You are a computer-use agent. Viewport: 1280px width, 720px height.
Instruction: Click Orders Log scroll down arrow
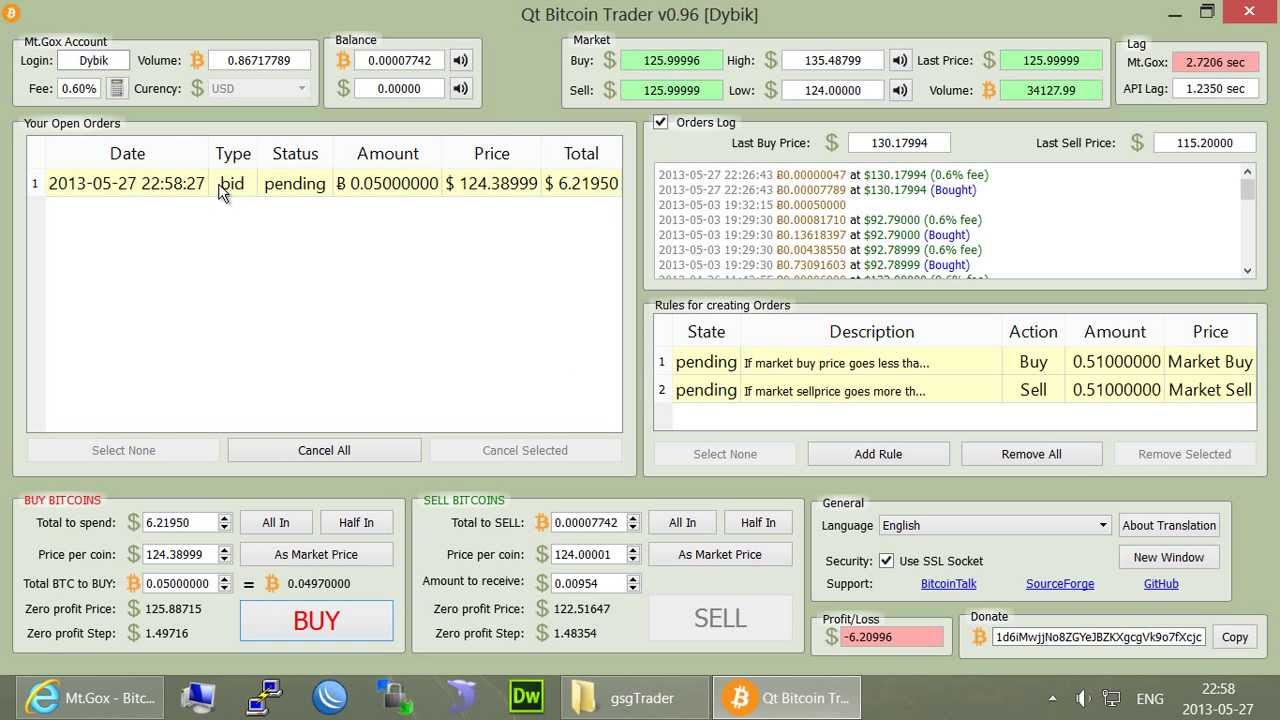pyautogui.click(x=1247, y=270)
